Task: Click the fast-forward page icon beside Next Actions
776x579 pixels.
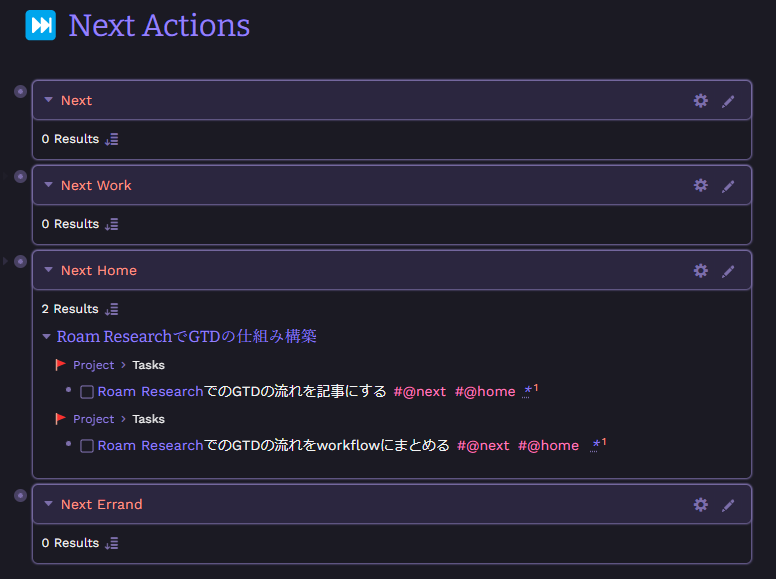Action: click(x=41, y=25)
